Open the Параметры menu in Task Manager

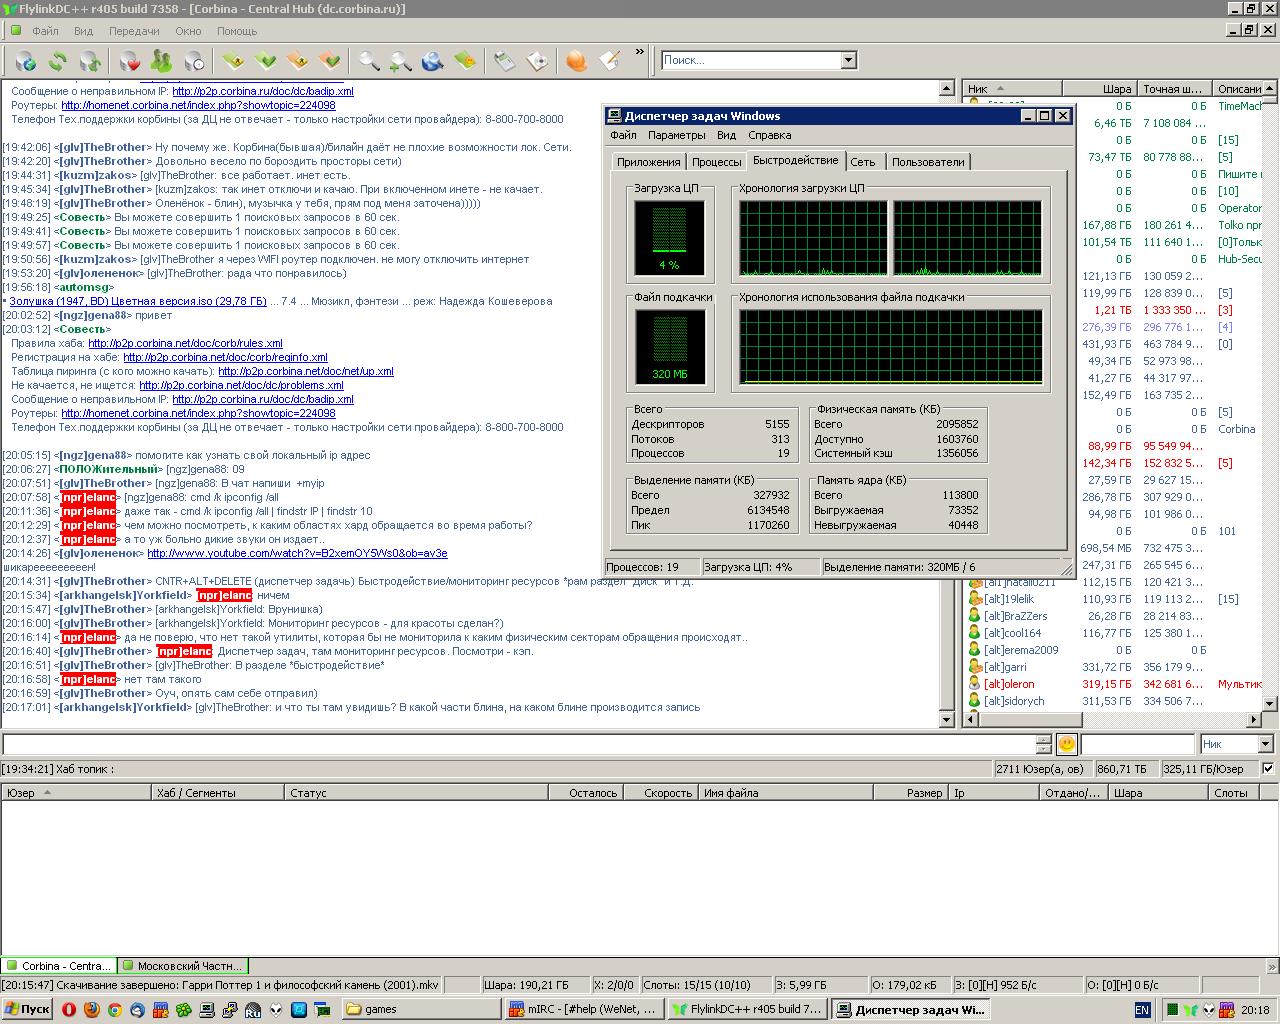(x=676, y=135)
